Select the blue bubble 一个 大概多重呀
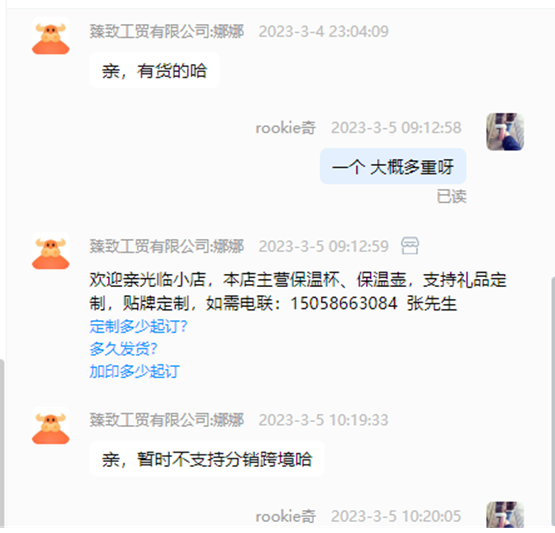The image size is (555, 533). pos(393,166)
